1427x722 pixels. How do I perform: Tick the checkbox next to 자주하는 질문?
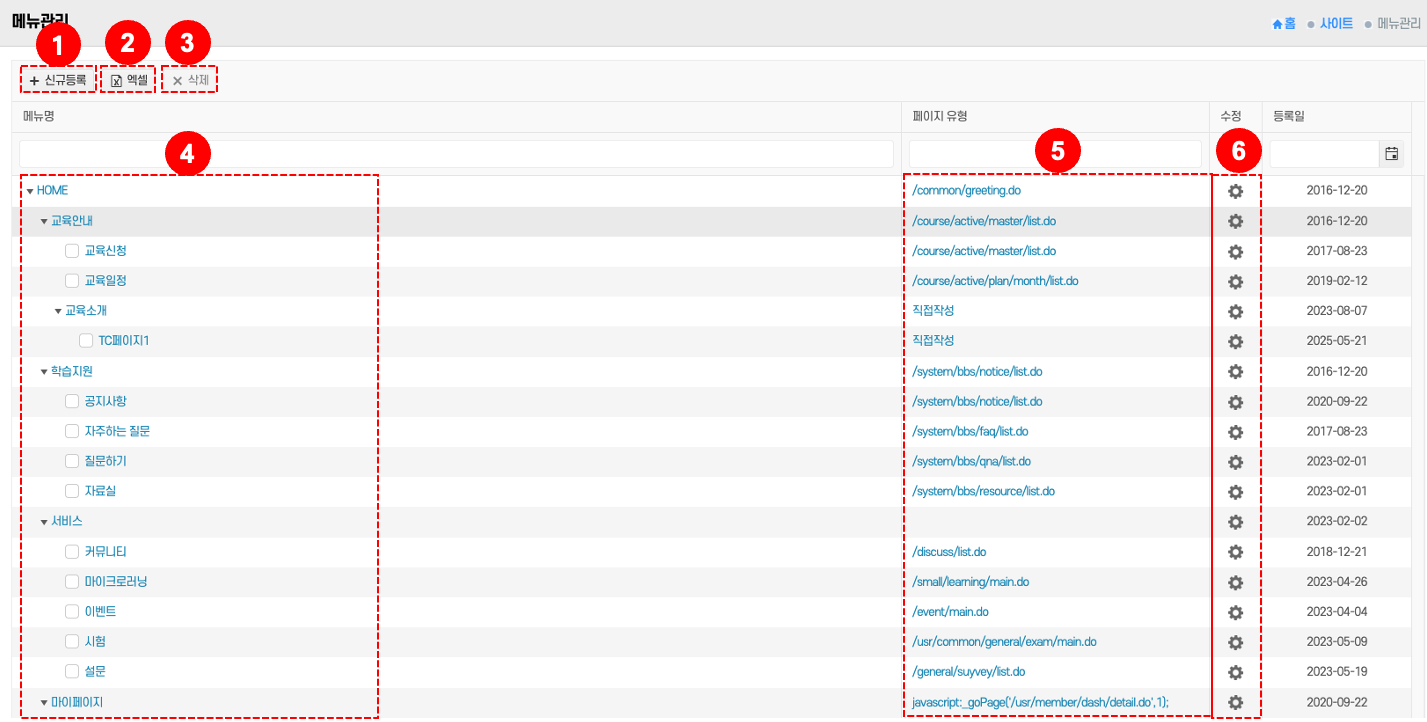(x=72, y=431)
